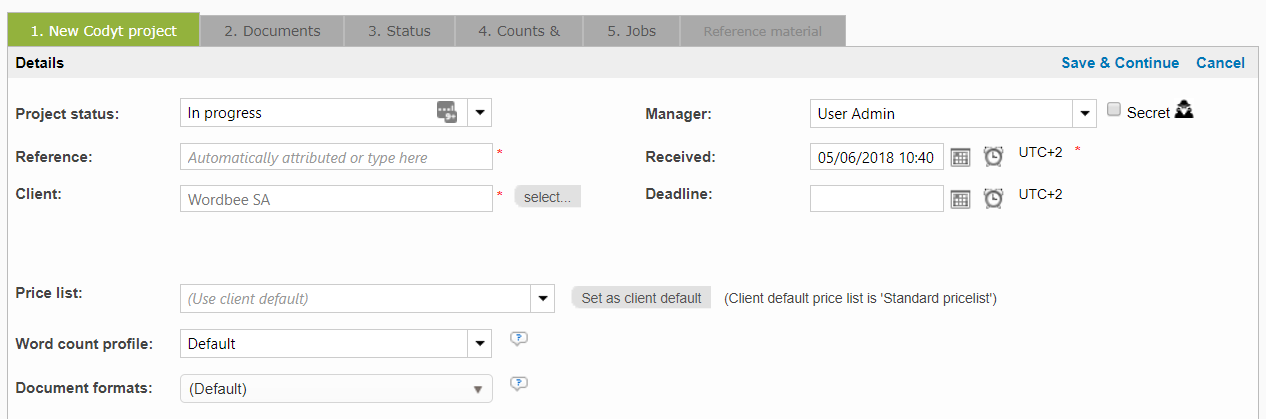Open the Manager dropdown list
Image resolution: width=1266 pixels, height=419 pixels.
point(1086,114)
